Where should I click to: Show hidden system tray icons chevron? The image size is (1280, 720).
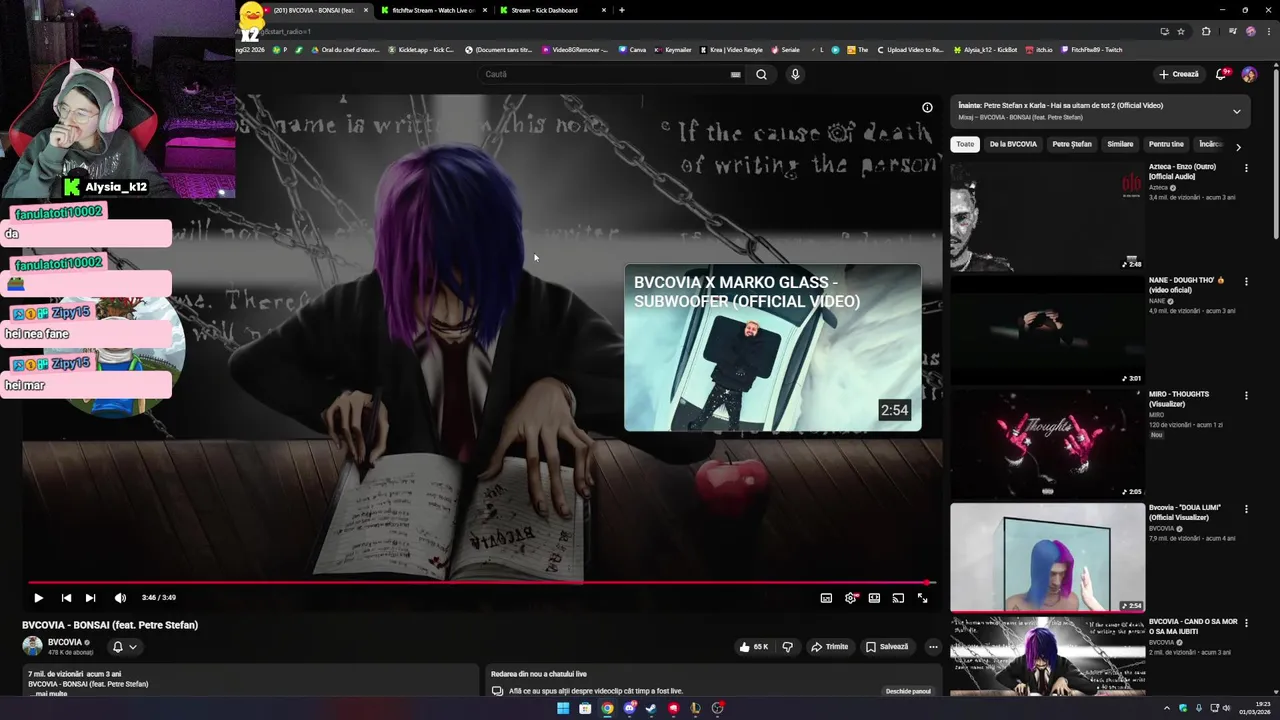(x=1167, y=708)
